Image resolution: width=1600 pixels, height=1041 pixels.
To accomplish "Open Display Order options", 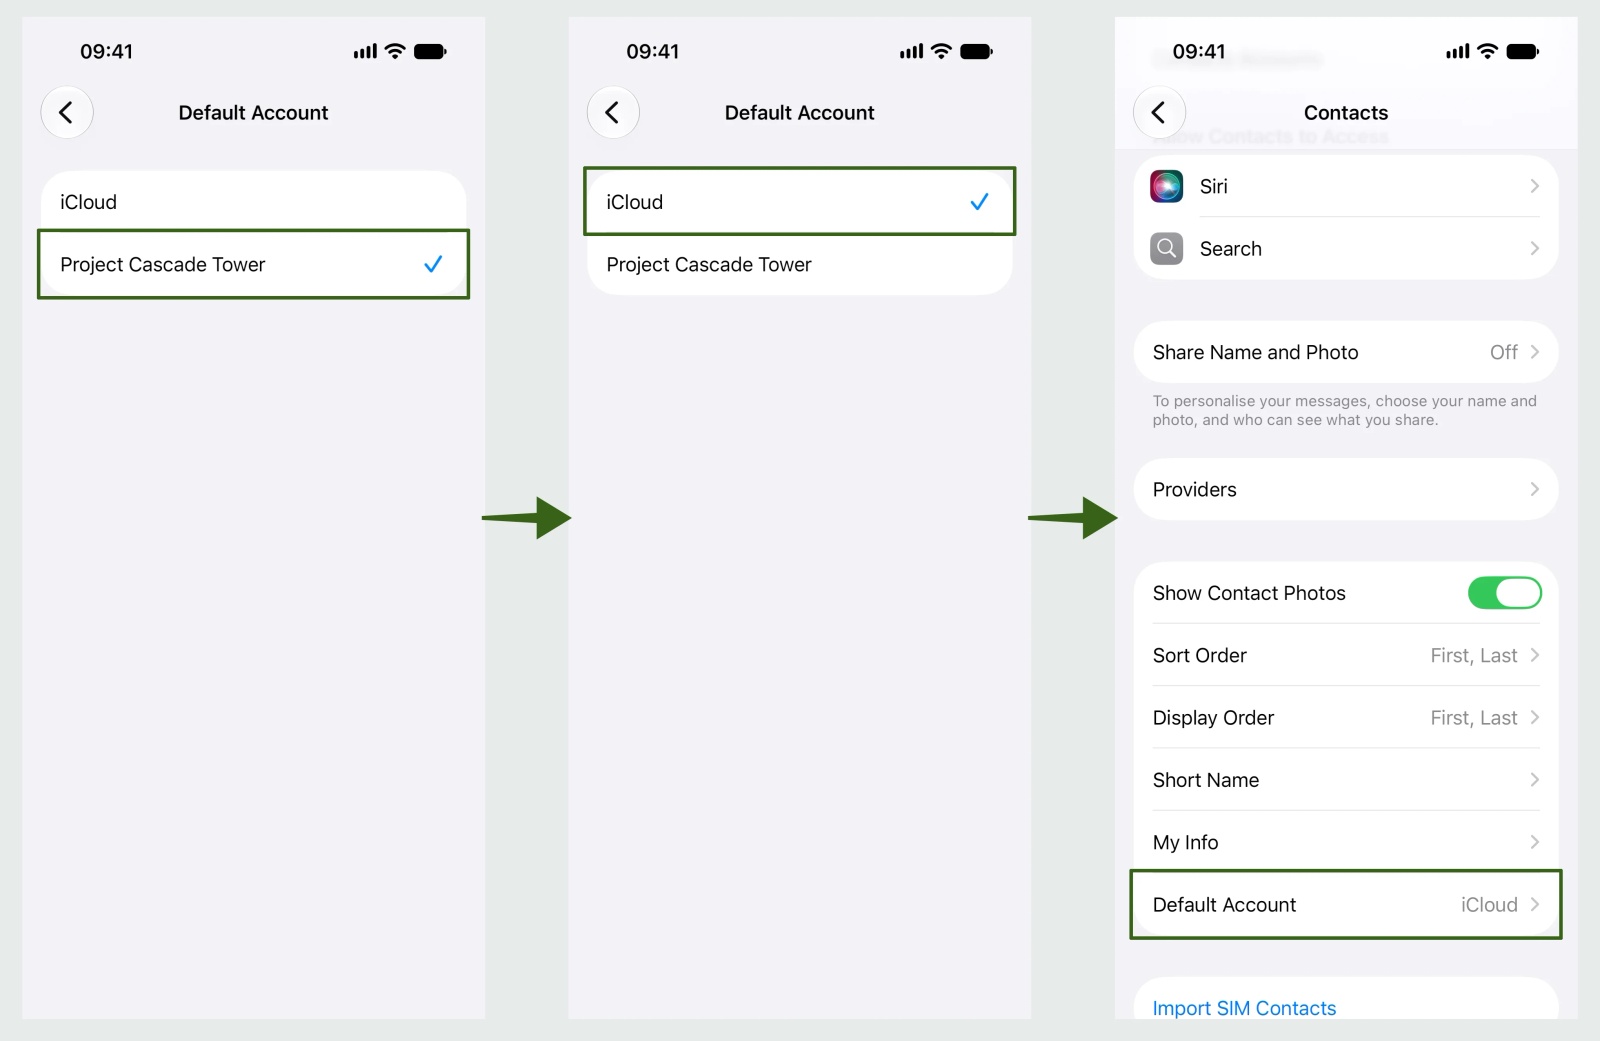I will point(1345,718).
